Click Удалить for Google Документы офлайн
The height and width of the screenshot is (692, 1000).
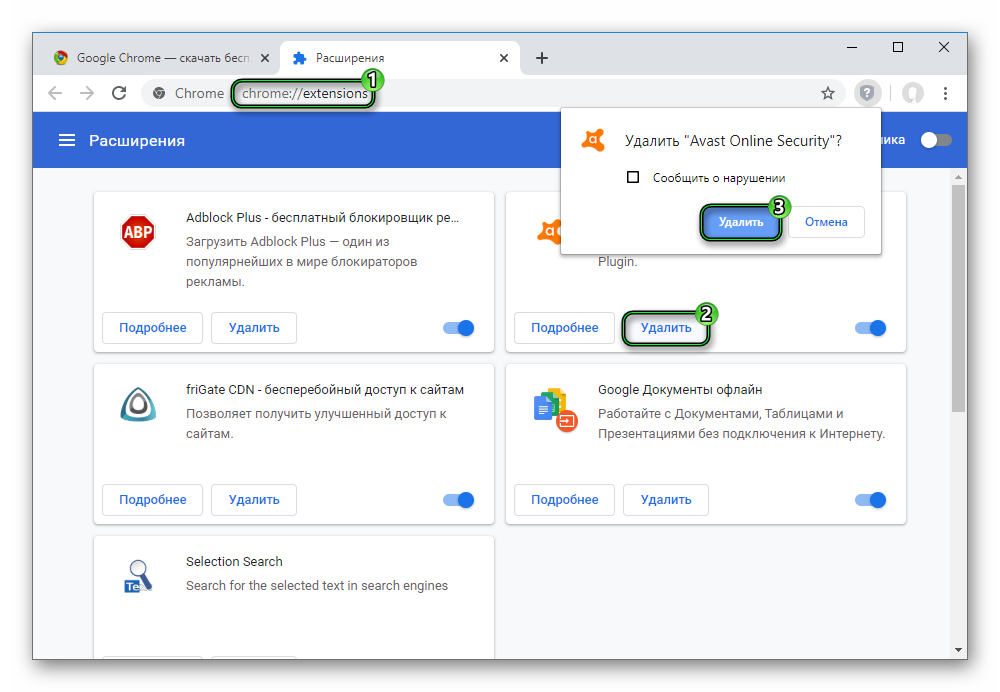[x=666, y=500]
